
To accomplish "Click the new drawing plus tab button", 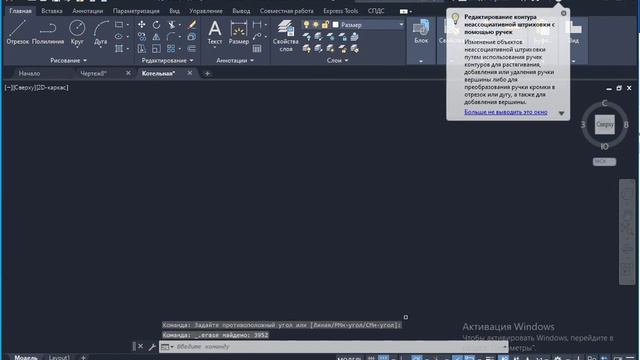I will (207, 73).
